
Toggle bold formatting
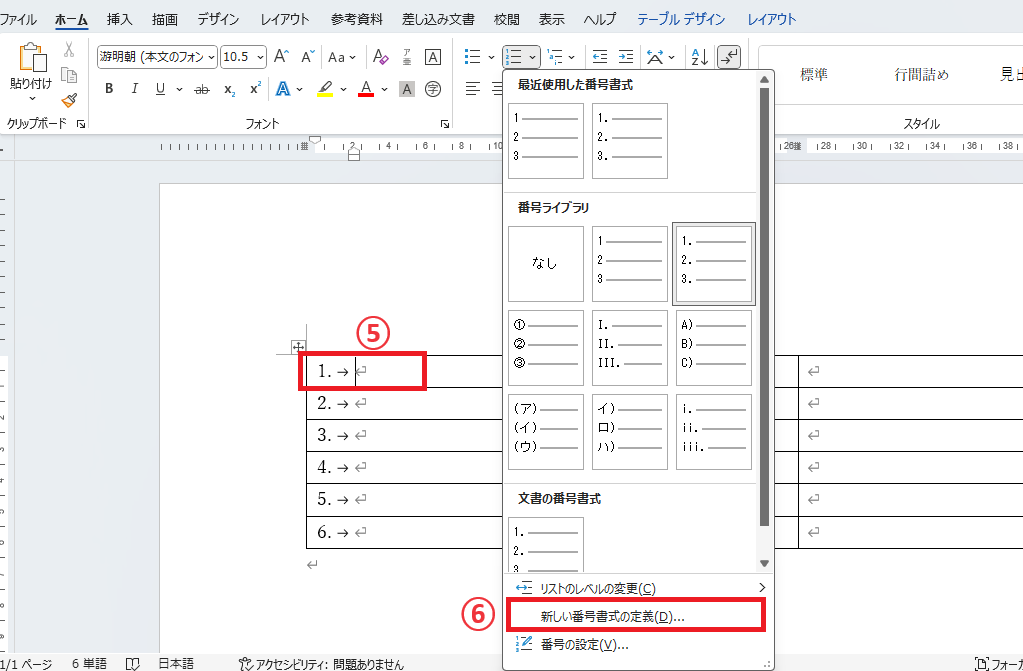point(109,89)
